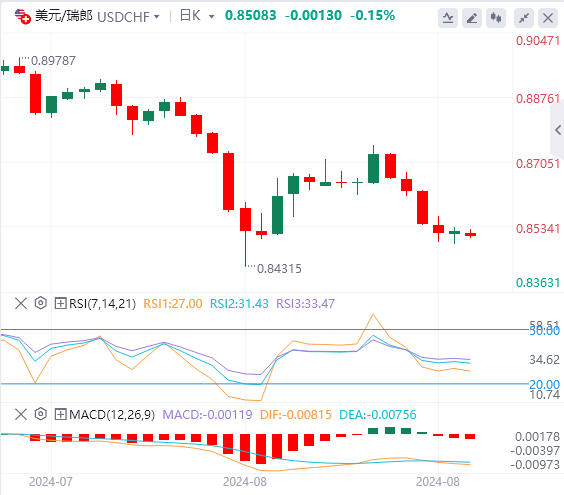
Task: Expand the RSI panel plus icon
Action: [60, 303]
